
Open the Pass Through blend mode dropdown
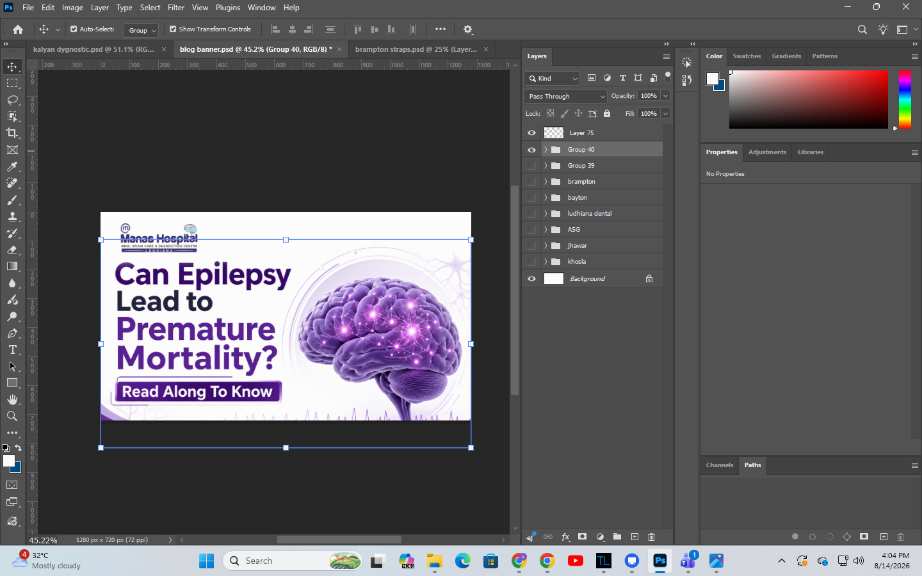pos(566,96)
